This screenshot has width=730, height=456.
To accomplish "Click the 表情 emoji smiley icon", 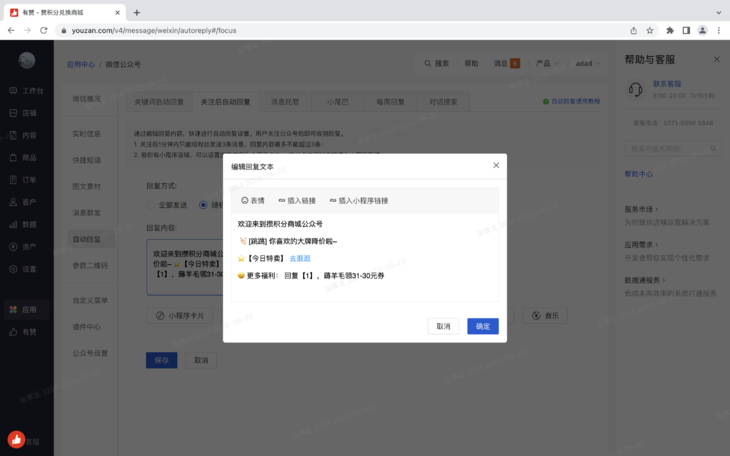I will (x=245, y=201).
